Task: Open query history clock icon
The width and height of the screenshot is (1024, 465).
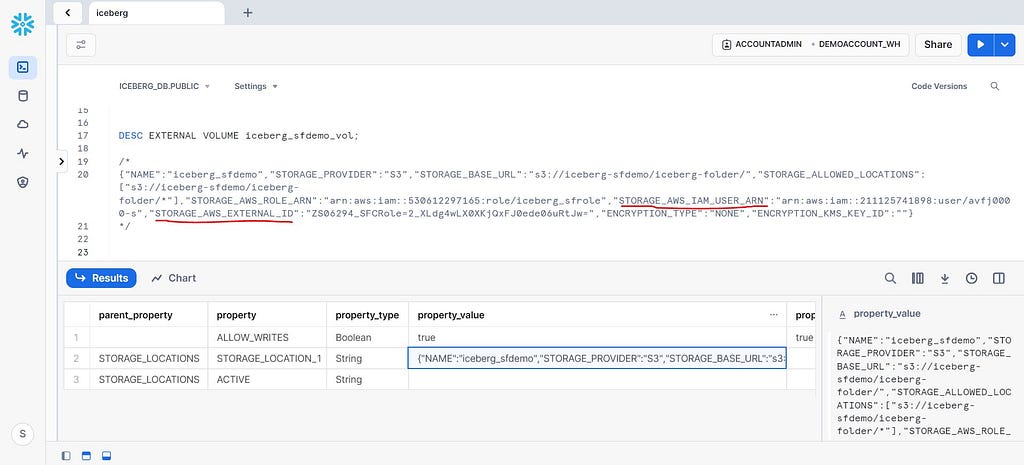Action: [972, 278]
